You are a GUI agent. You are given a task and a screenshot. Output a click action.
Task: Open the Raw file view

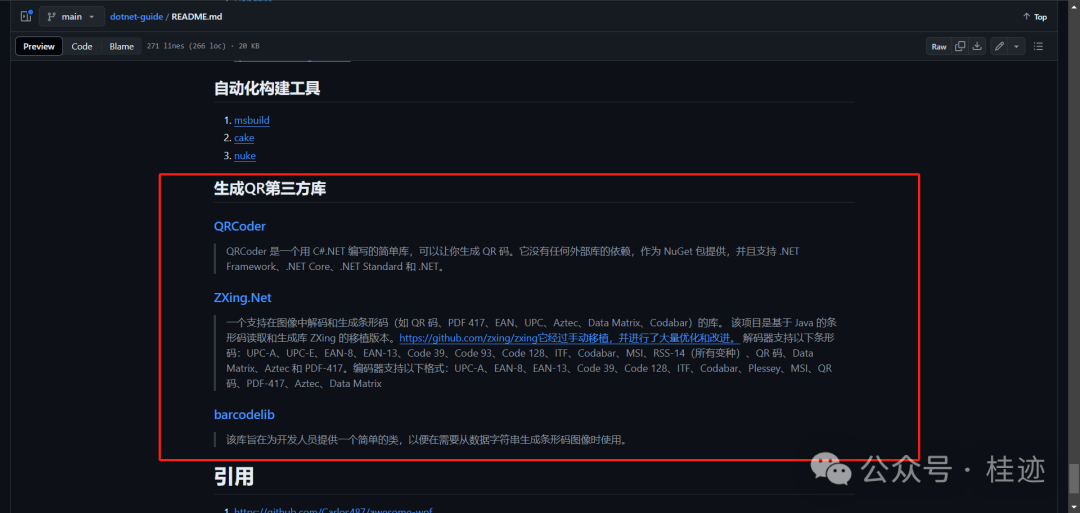939,46
